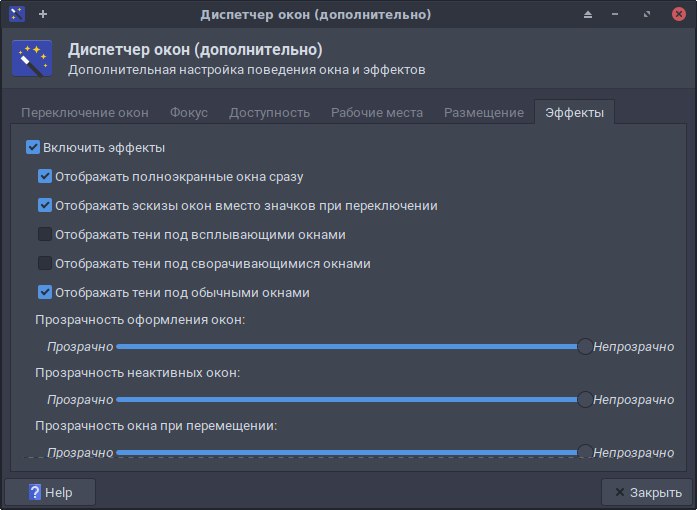
Task: Select the Эффекты tab
Action: (x=574, y=112)
